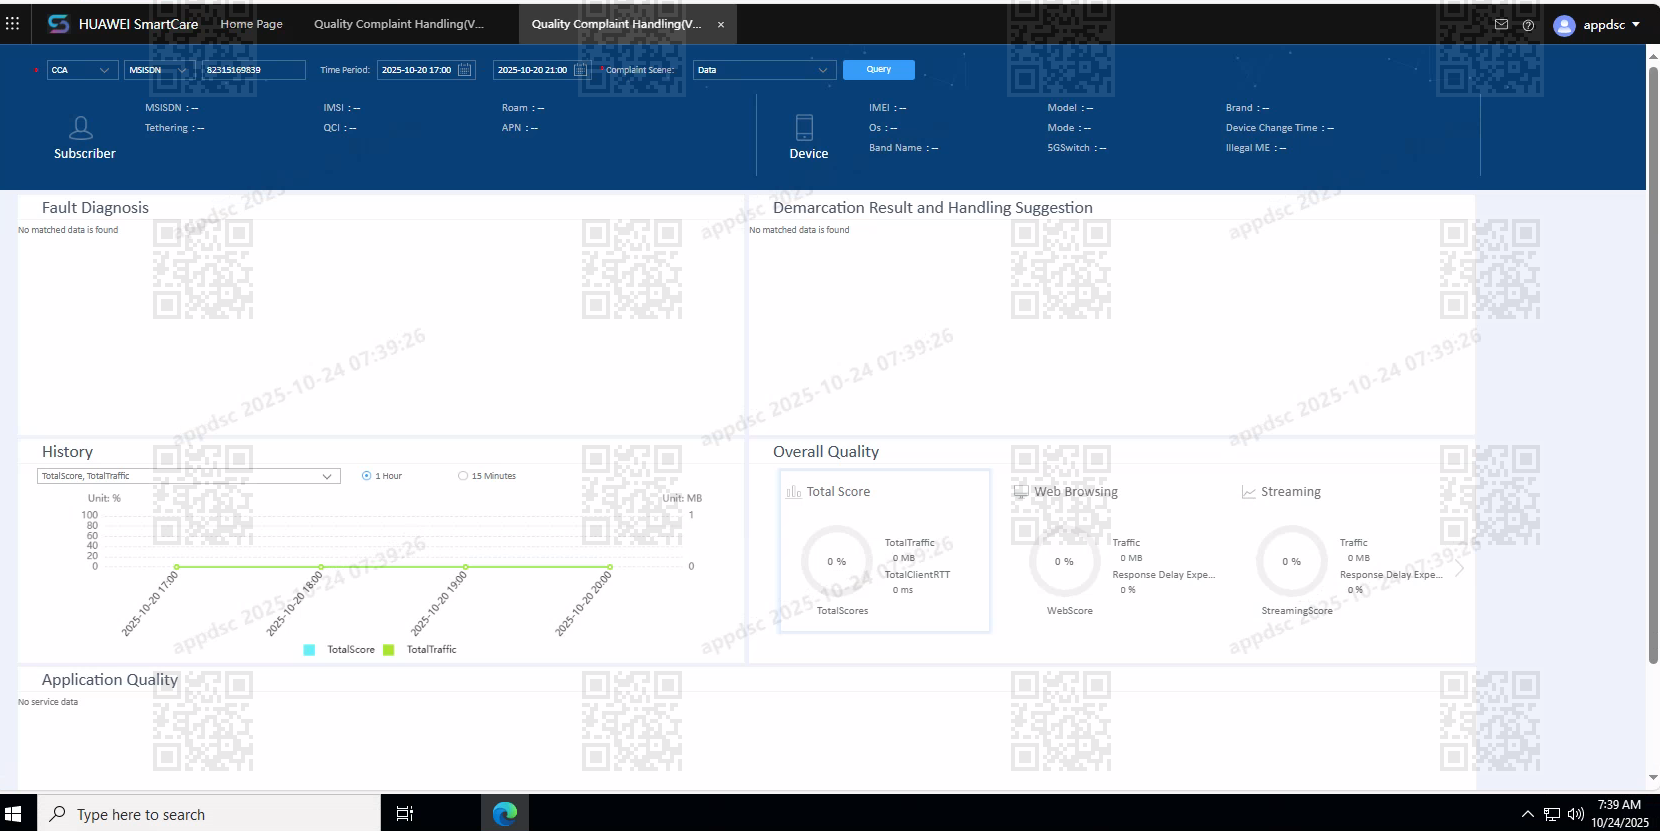The height and width of the screenshot is (831, 1660).
Task: Click the start time 2025-10-20 17:00 field
Action: 426,70
